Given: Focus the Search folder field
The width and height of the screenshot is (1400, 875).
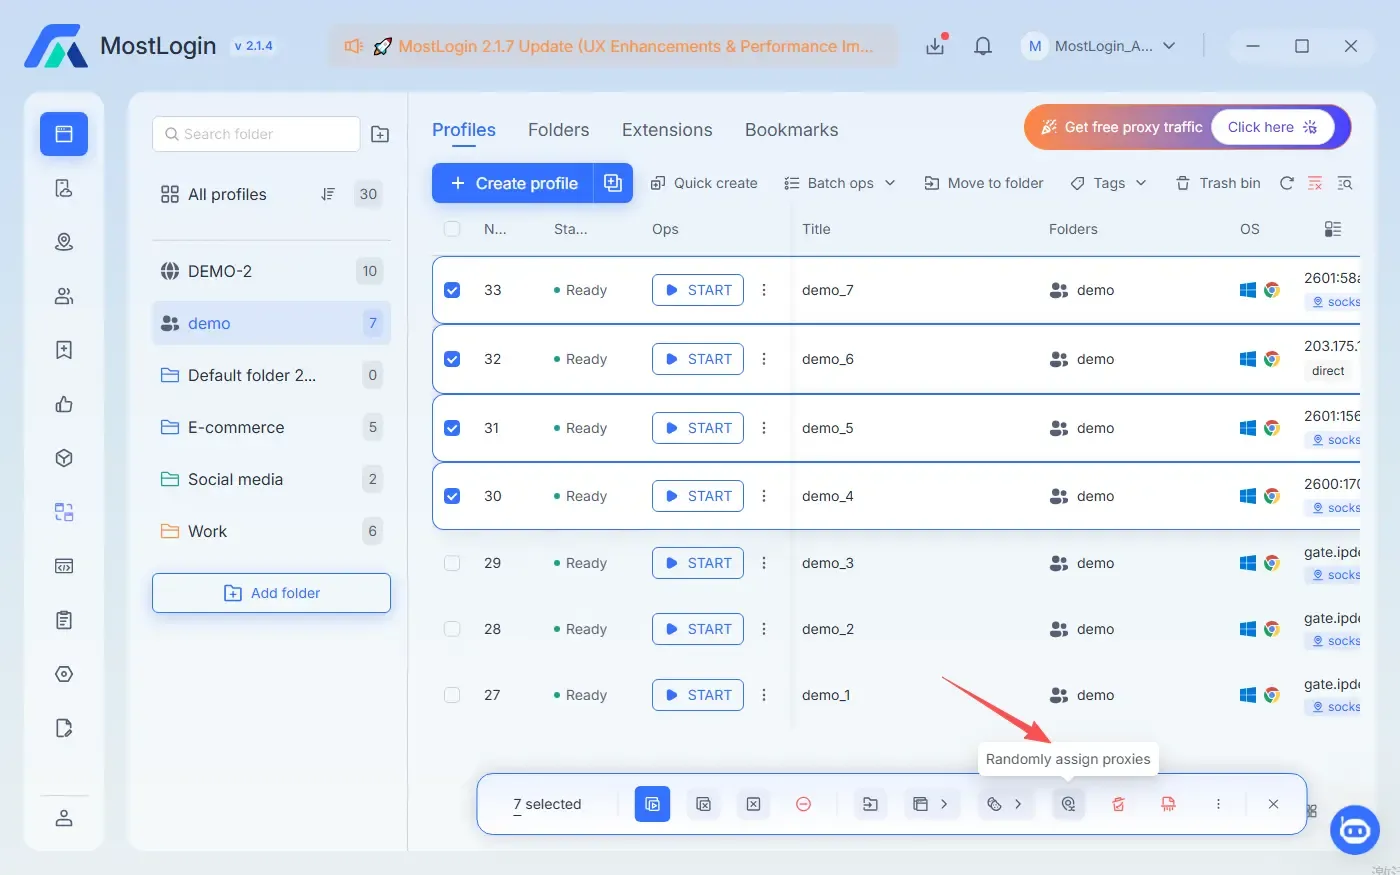Looking at the screenshot, I should (256, 134).
